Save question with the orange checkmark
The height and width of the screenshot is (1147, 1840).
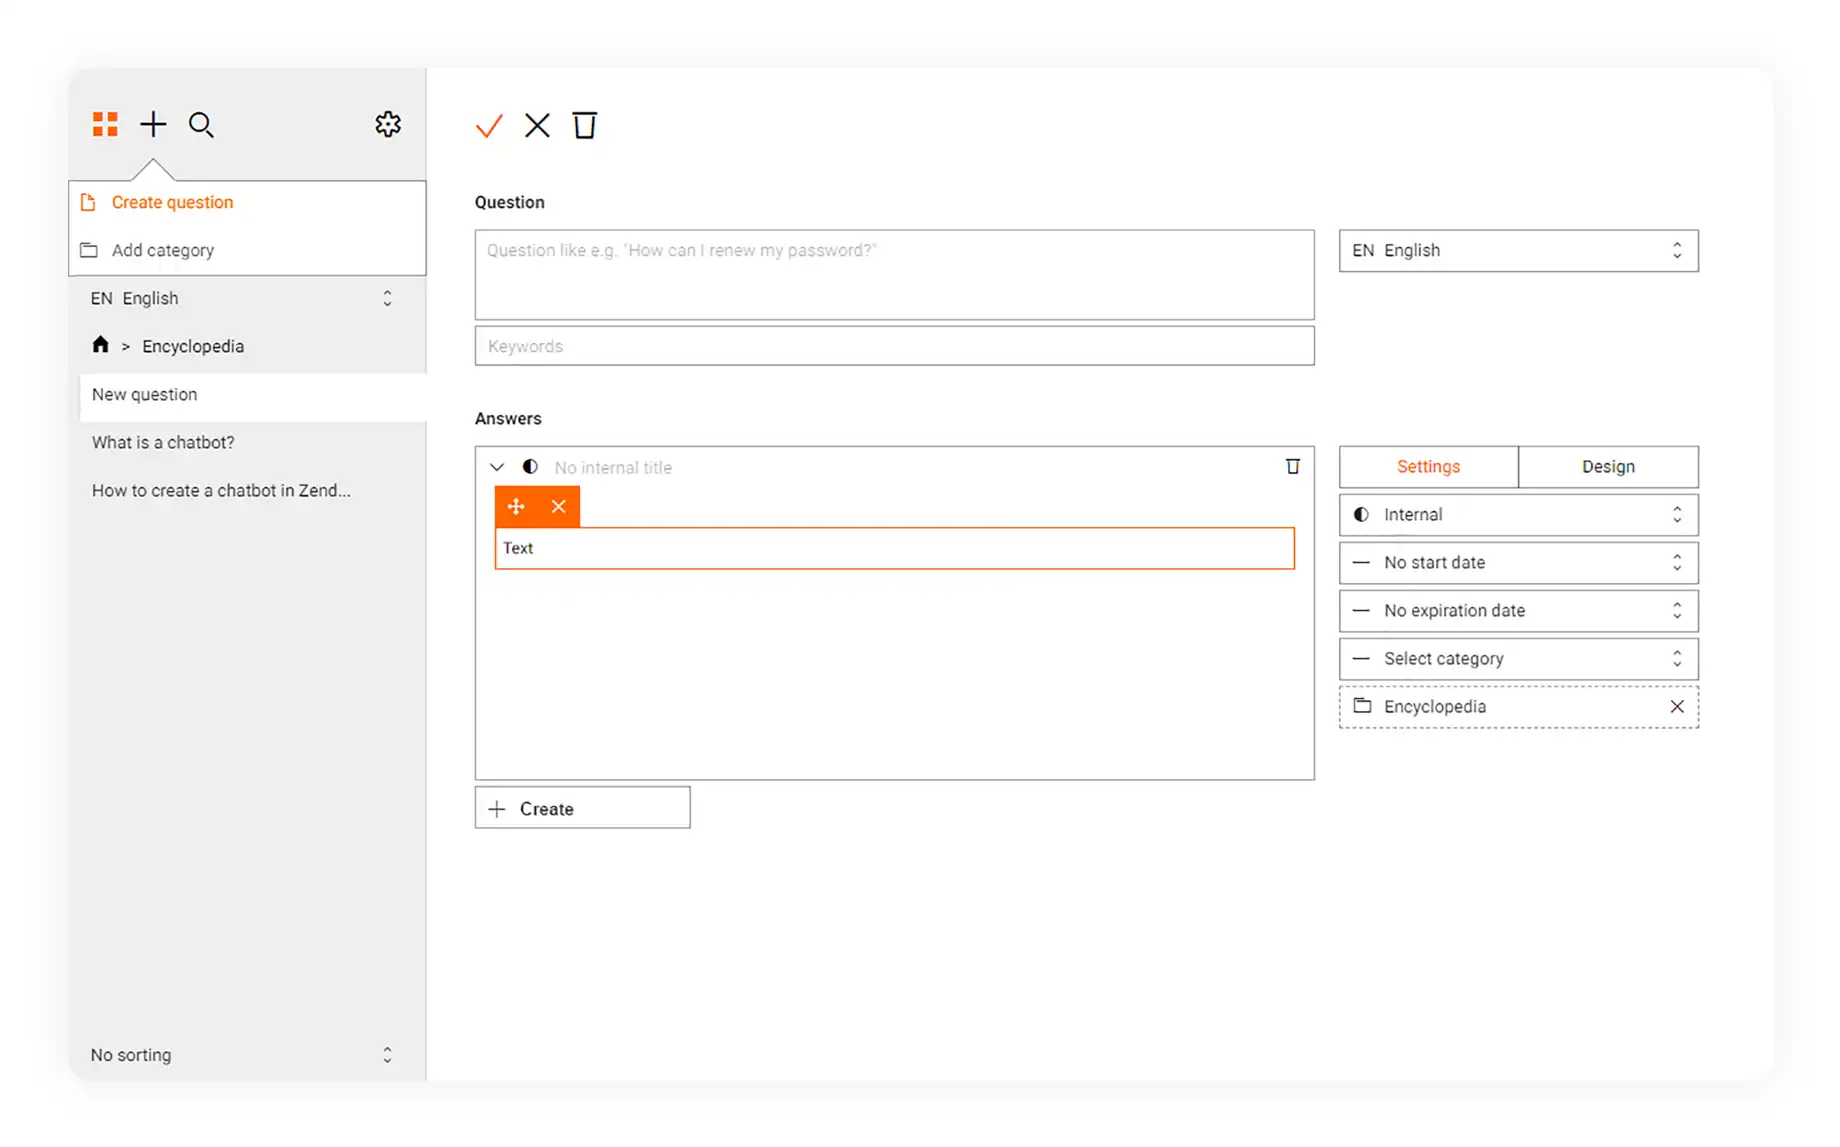click(489, 126)
